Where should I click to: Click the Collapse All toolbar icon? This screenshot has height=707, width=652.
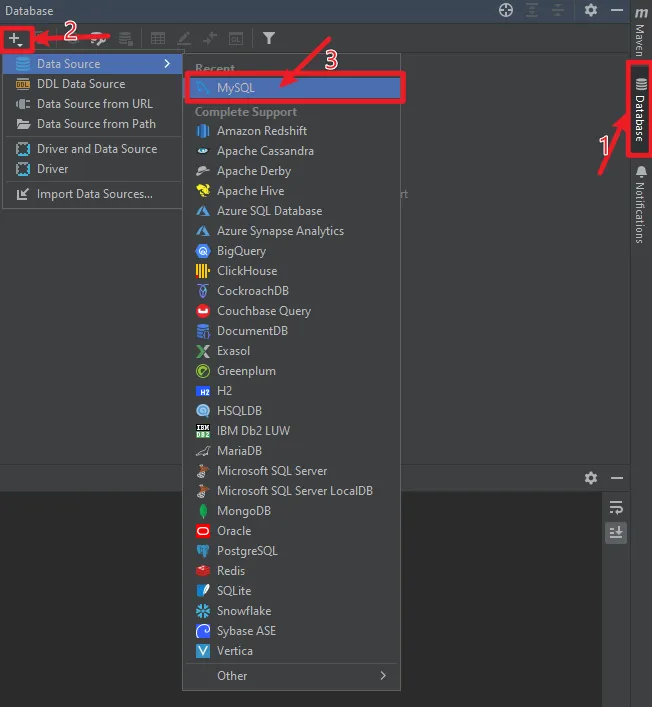coord(558,10)
